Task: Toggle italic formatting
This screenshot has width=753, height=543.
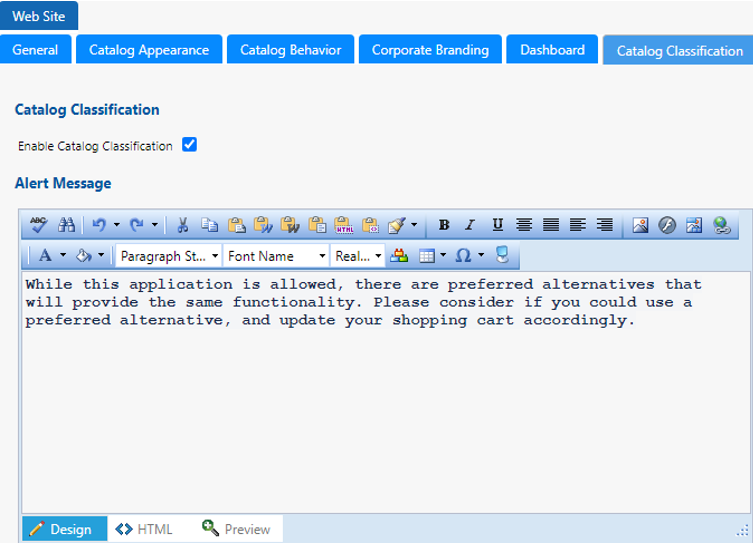Action: pos(470,225)
